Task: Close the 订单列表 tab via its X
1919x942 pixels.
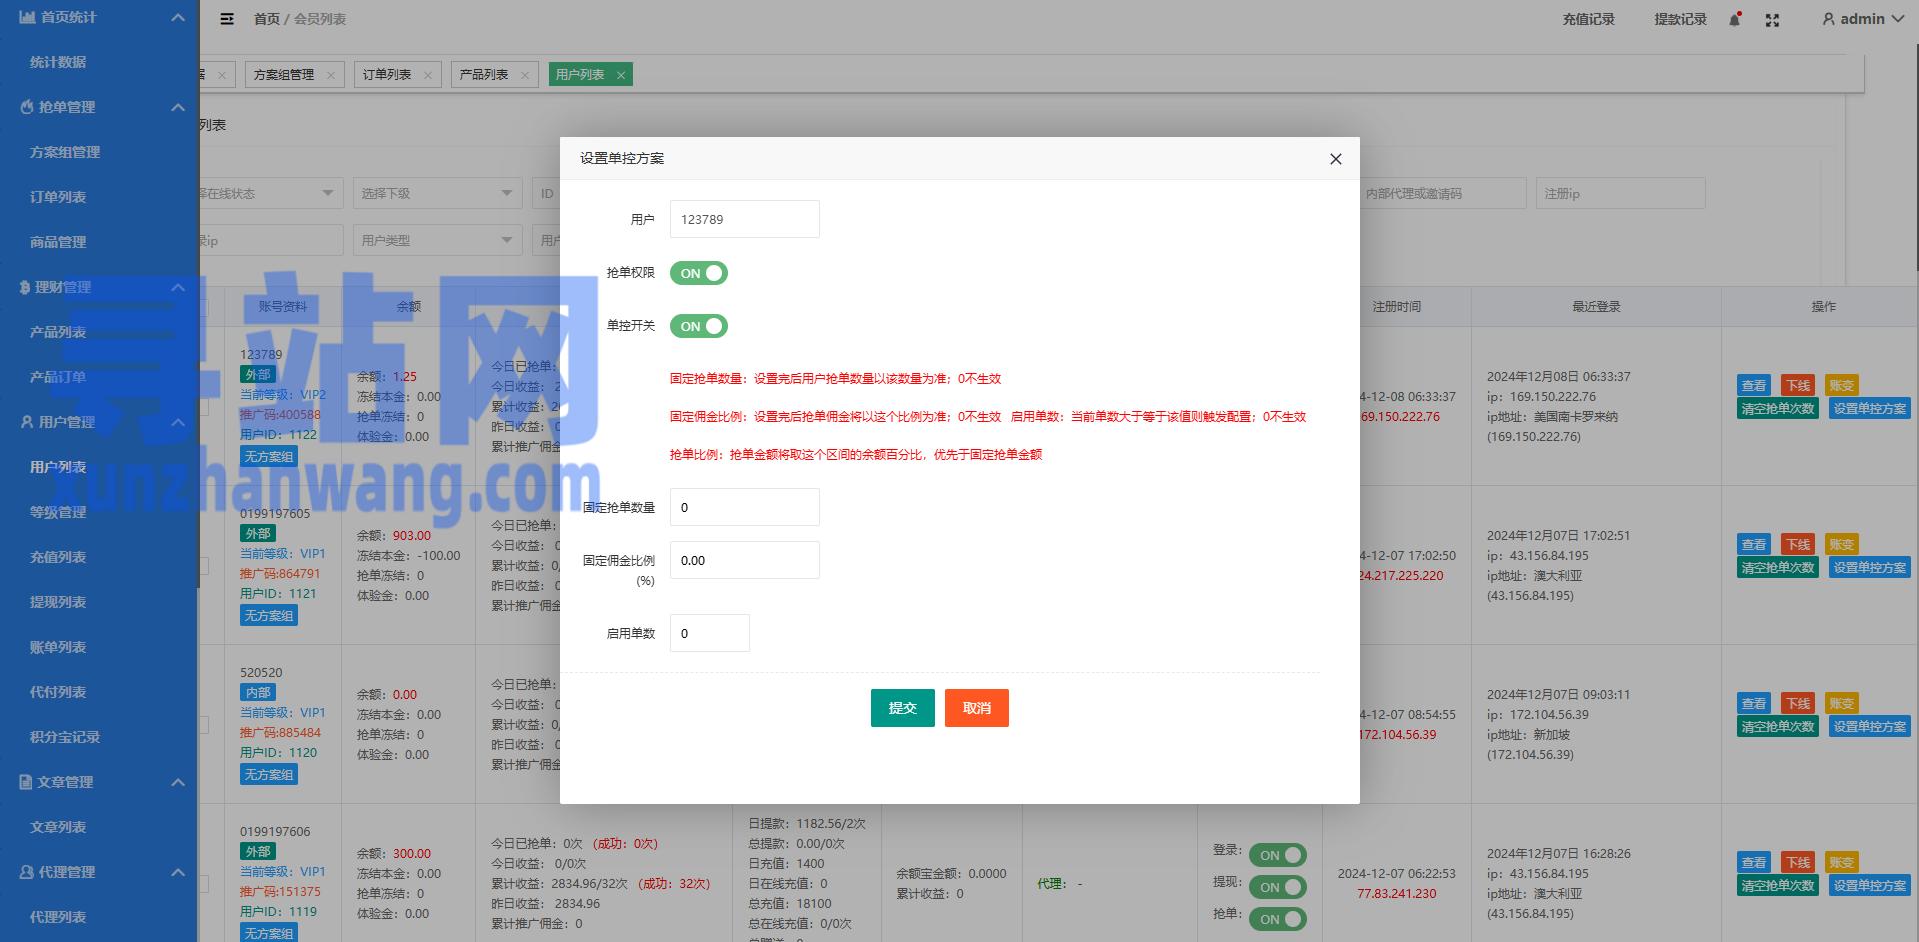Action: (x=428, y=75)
